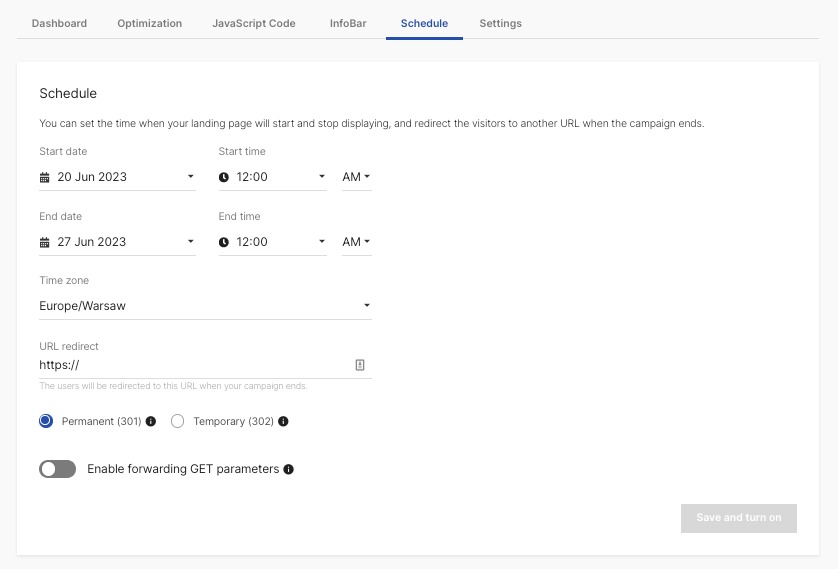Click info icon beside forwarding GET parameters

pos(288,469)
